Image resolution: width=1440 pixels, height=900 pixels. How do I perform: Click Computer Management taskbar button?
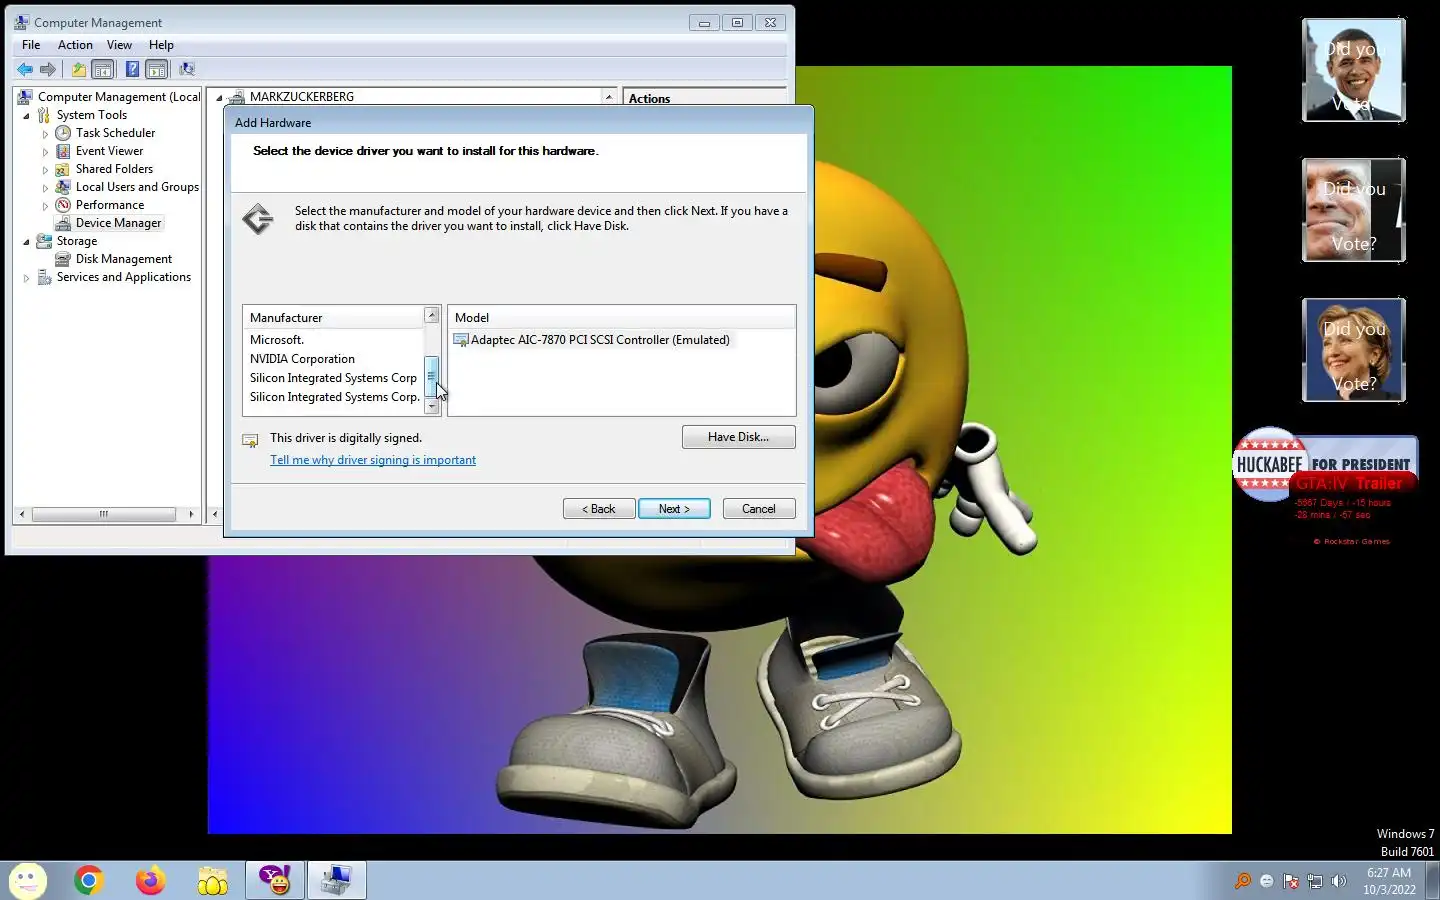click(x=337, y=880)
